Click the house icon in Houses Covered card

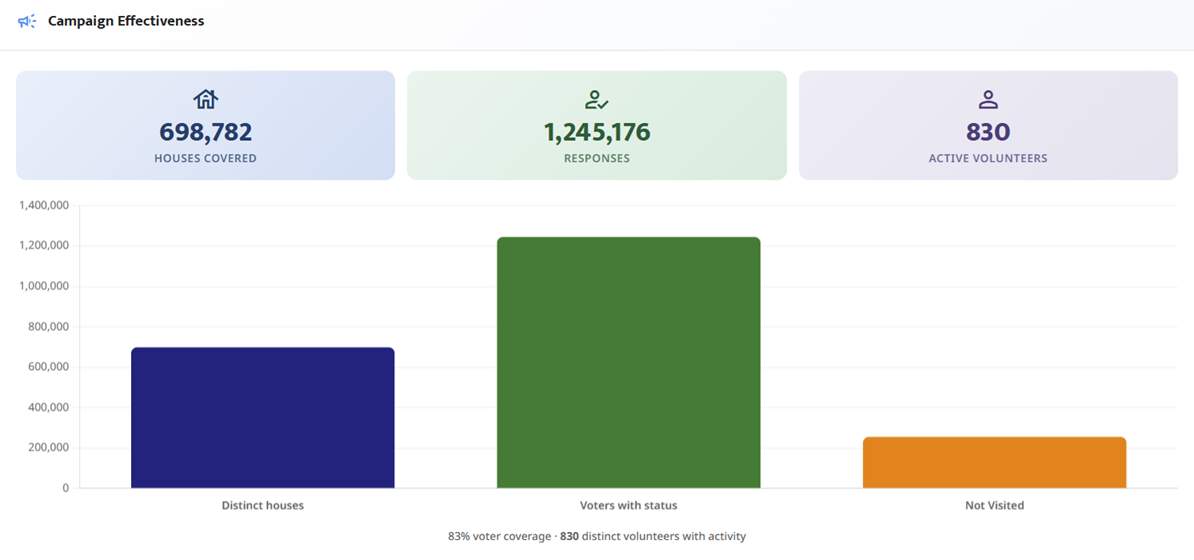(206, 99)
